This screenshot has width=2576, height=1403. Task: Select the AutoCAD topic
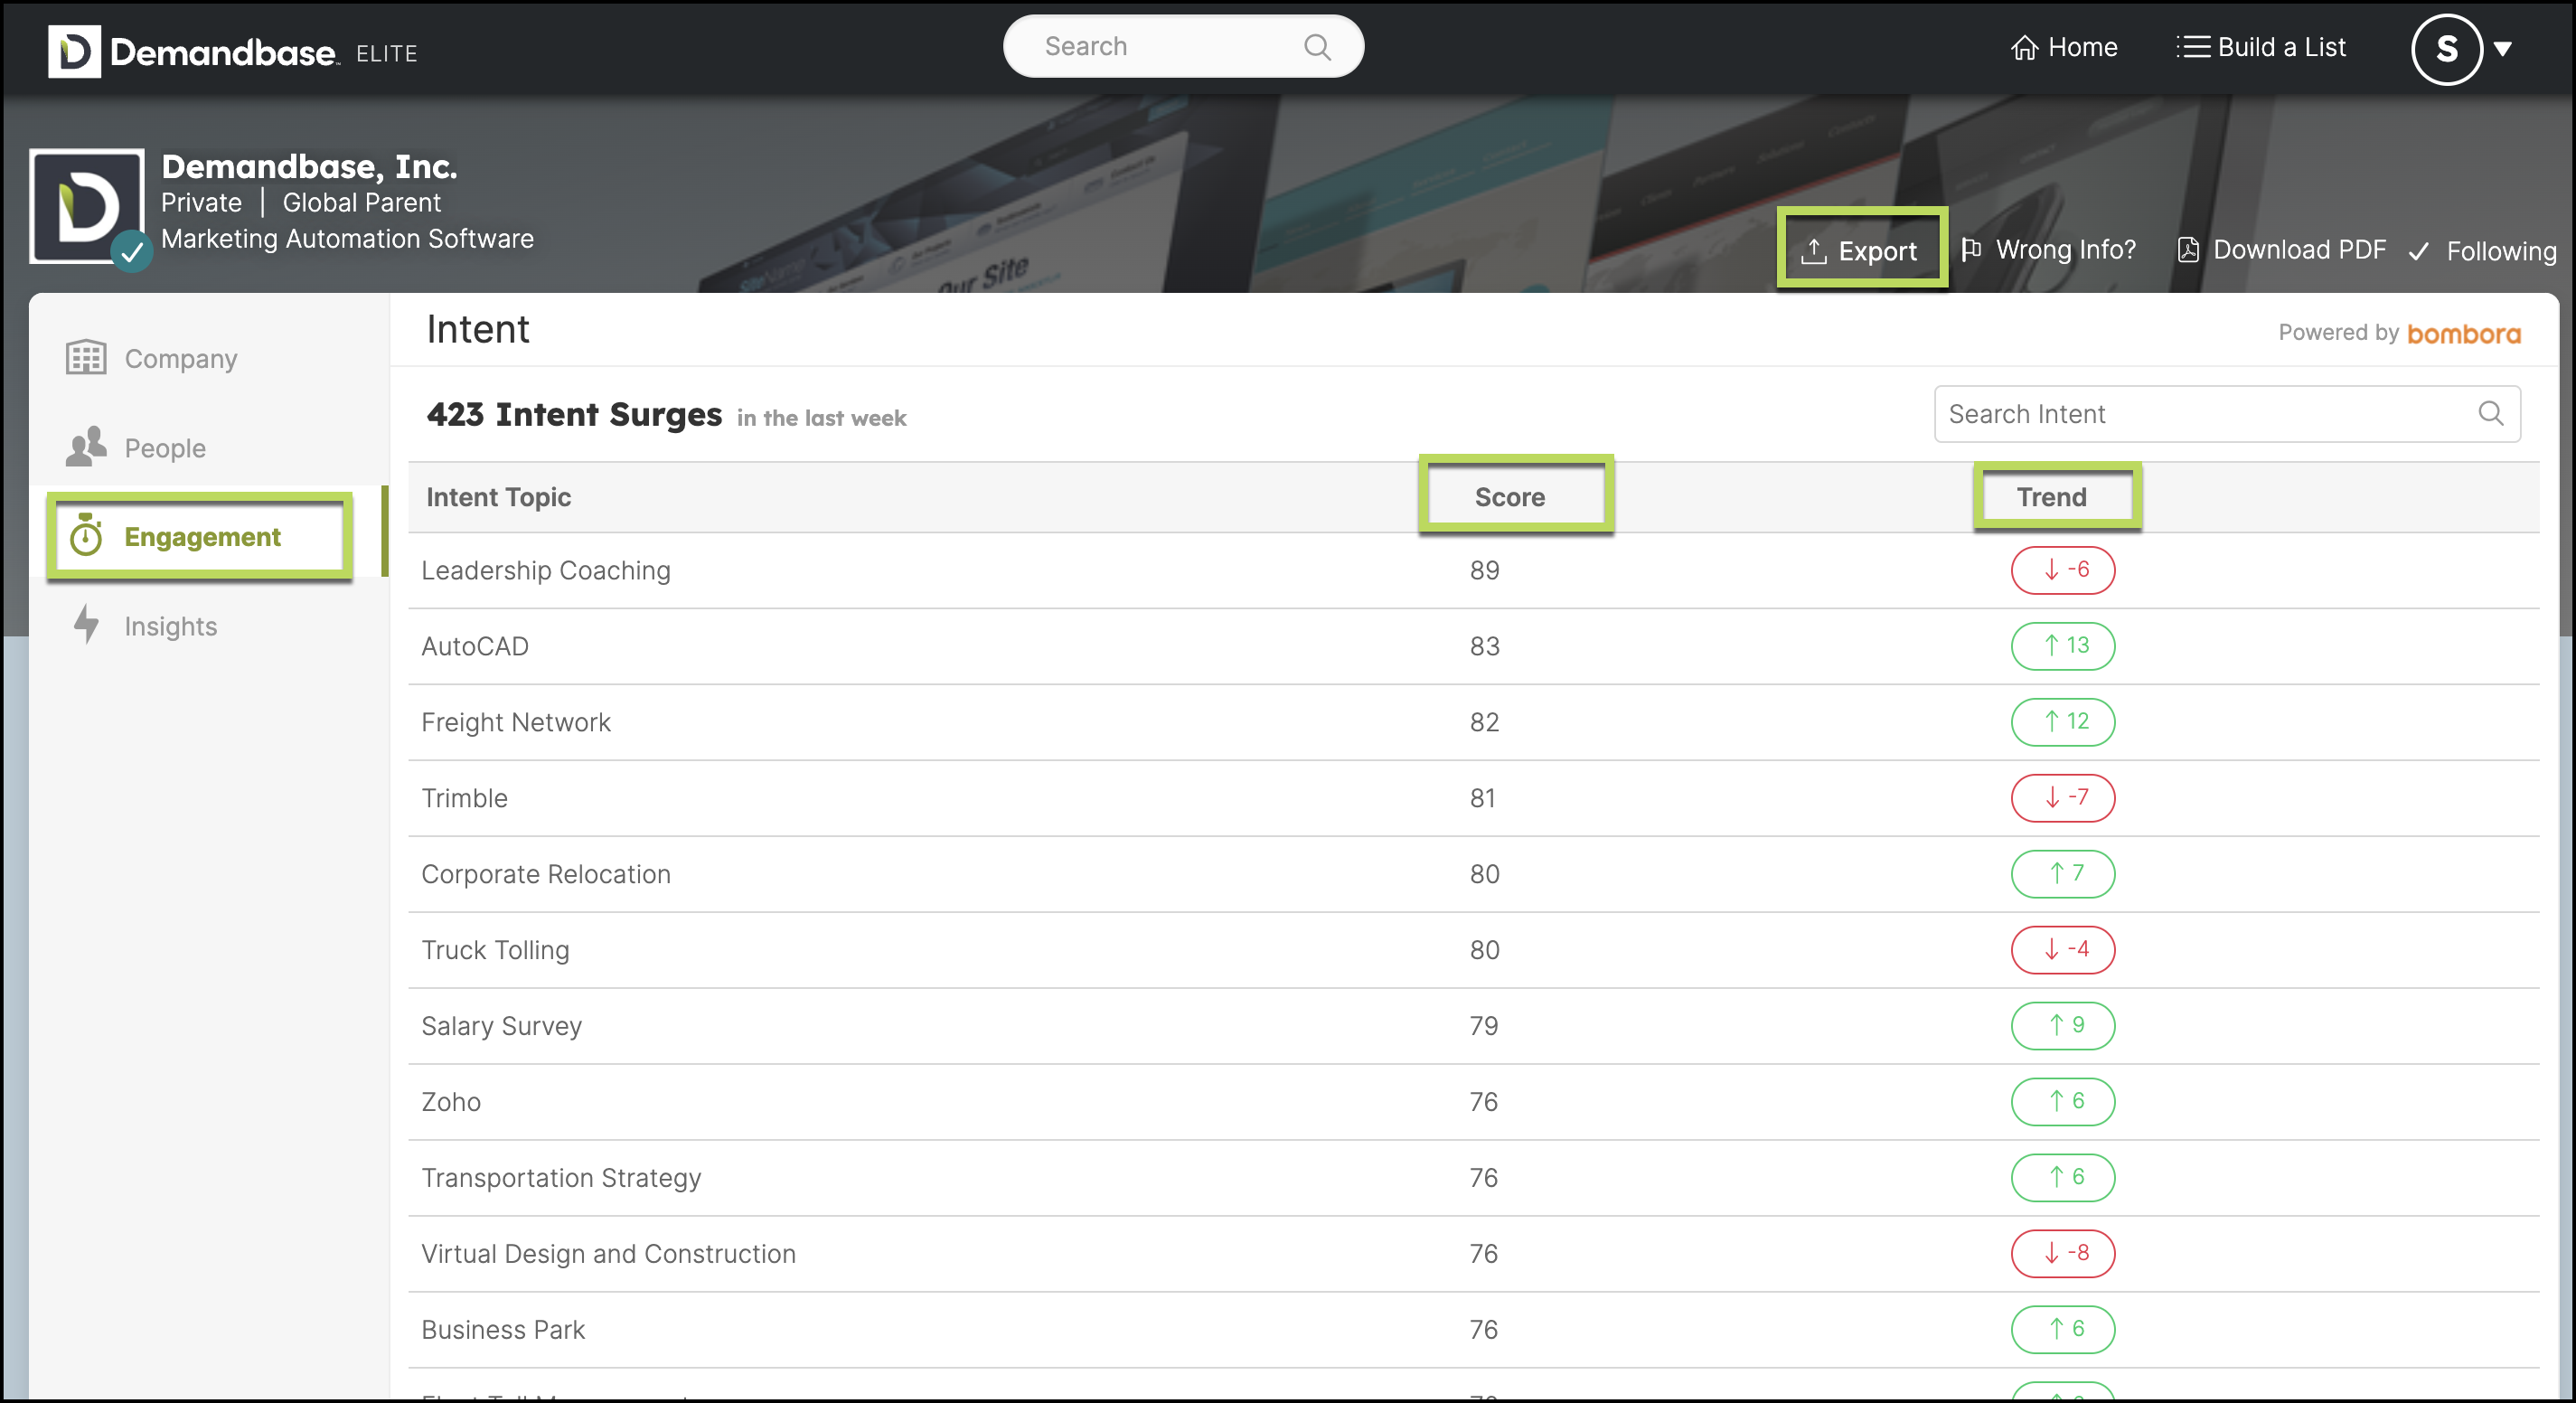(475, 646)
